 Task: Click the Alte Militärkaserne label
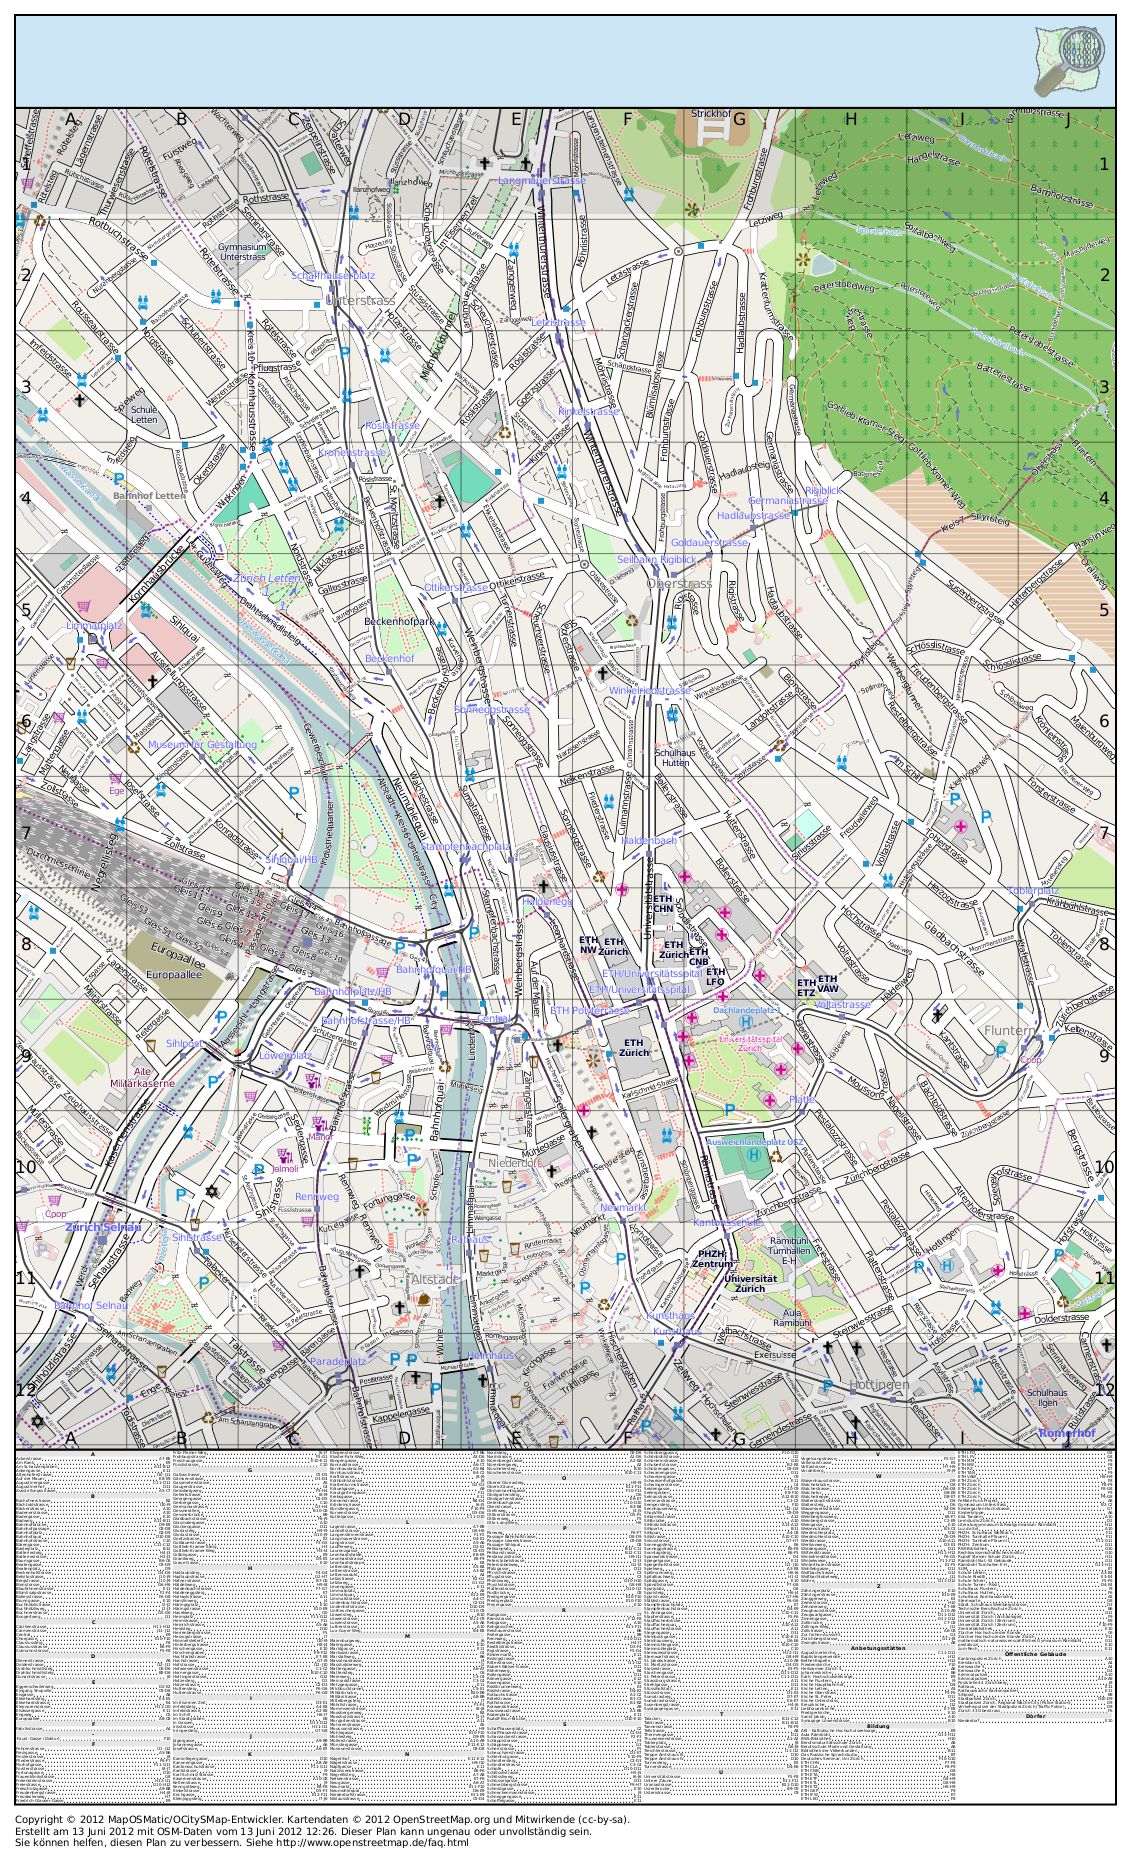[142, 1077]
